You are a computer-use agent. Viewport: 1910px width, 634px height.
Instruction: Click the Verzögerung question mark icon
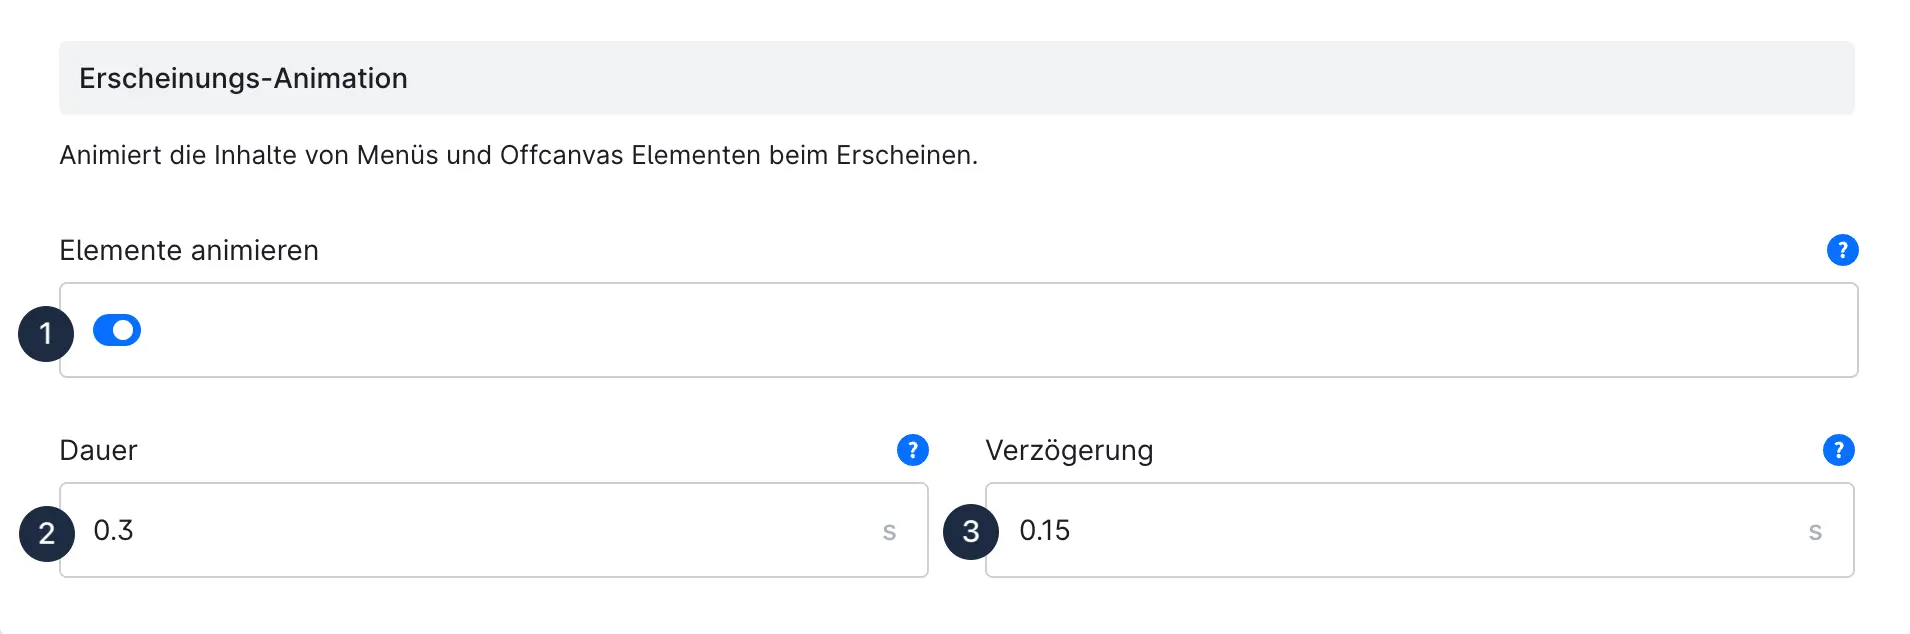point(1838,450)
